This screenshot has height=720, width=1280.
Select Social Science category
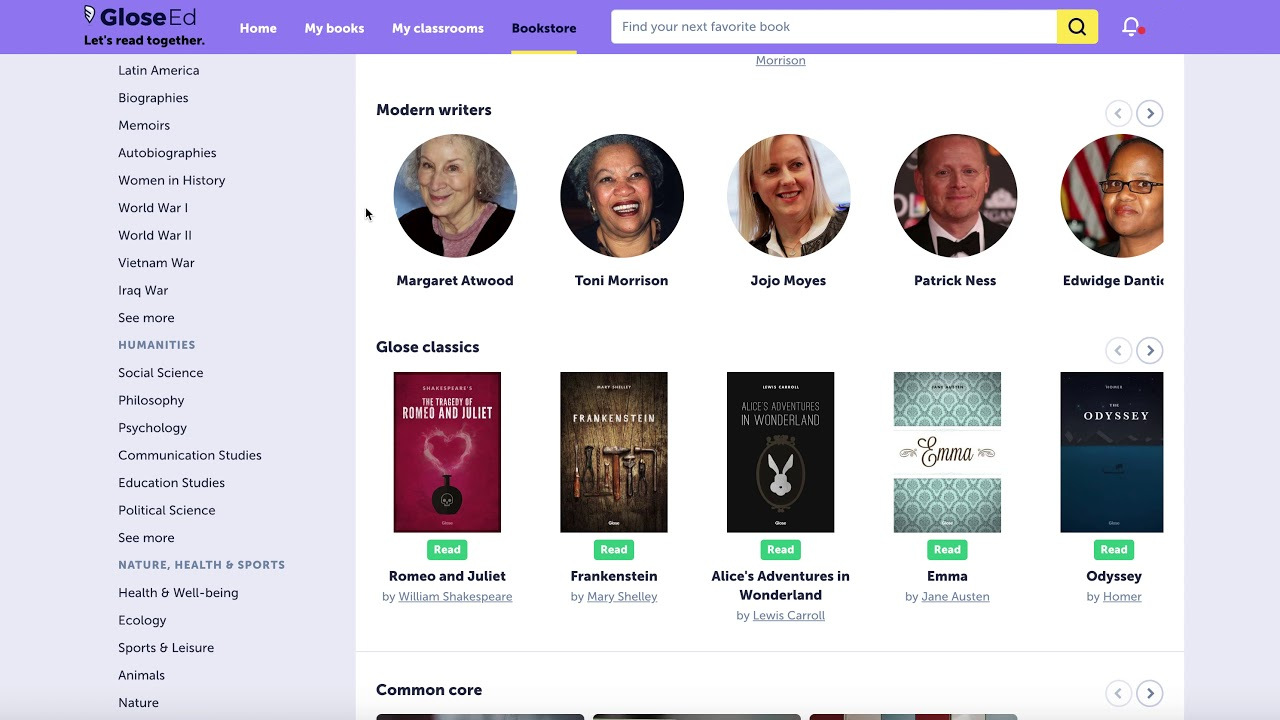tap(161, 373)
